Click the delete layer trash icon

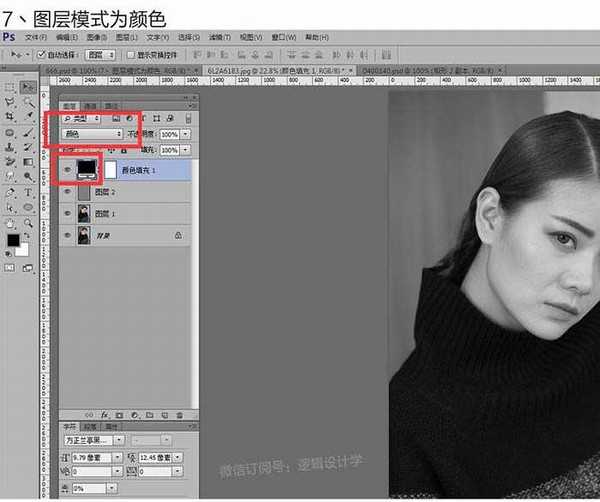click(x=179, y=413)
